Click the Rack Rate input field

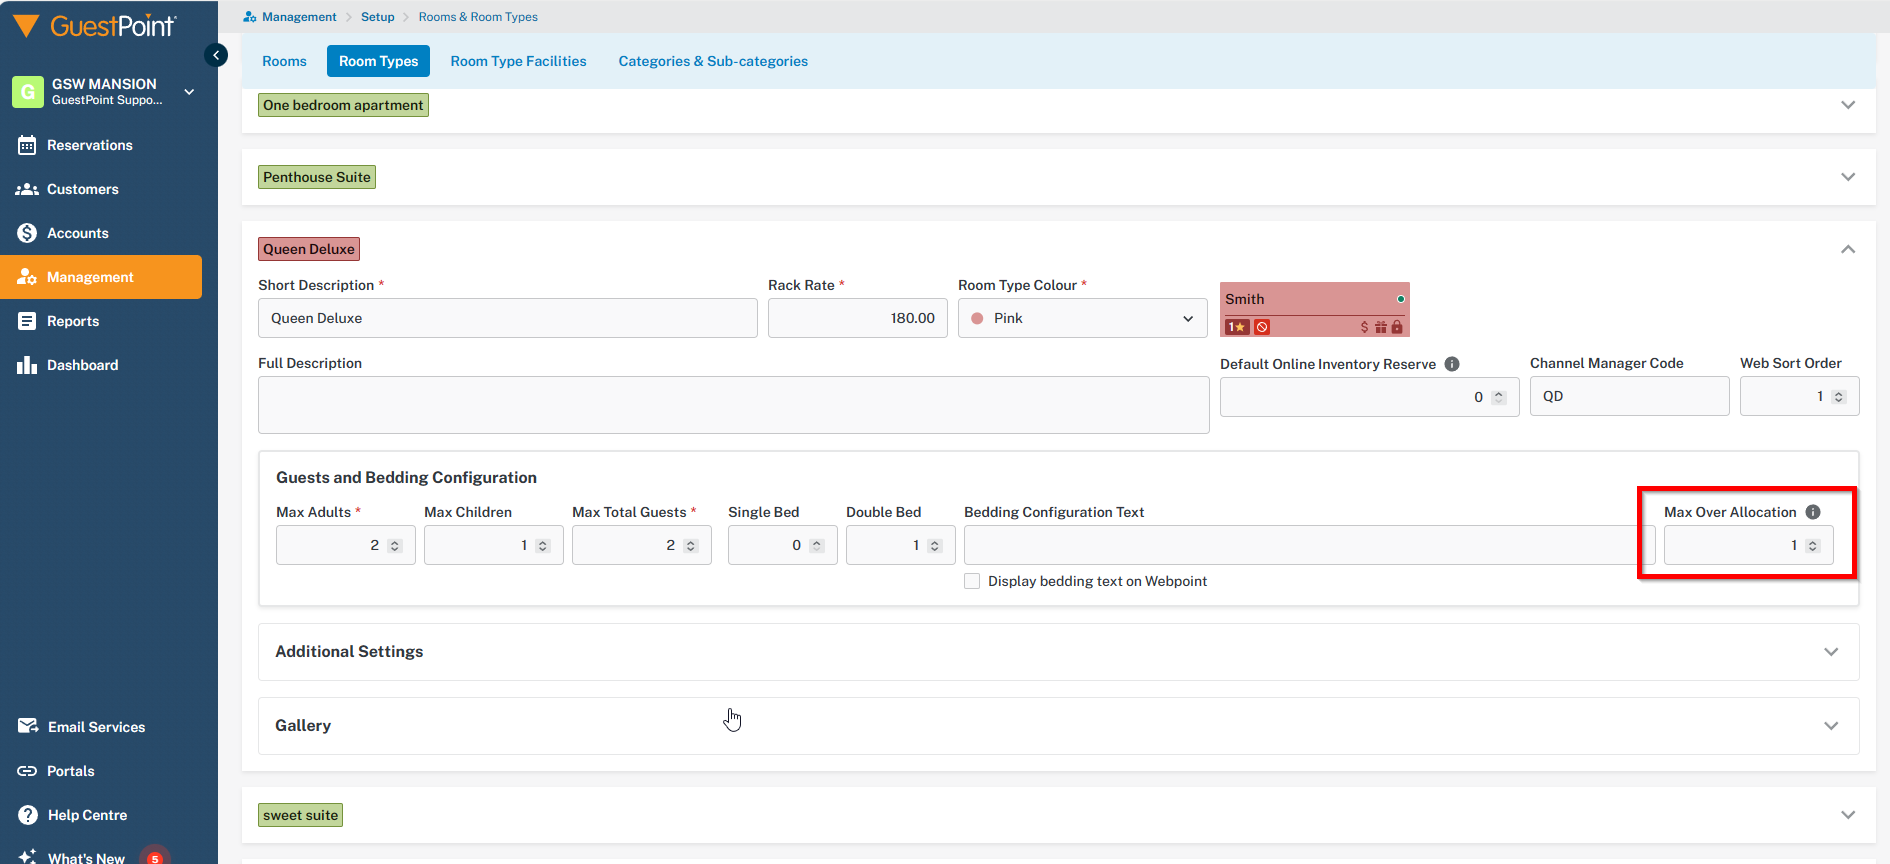858,318
